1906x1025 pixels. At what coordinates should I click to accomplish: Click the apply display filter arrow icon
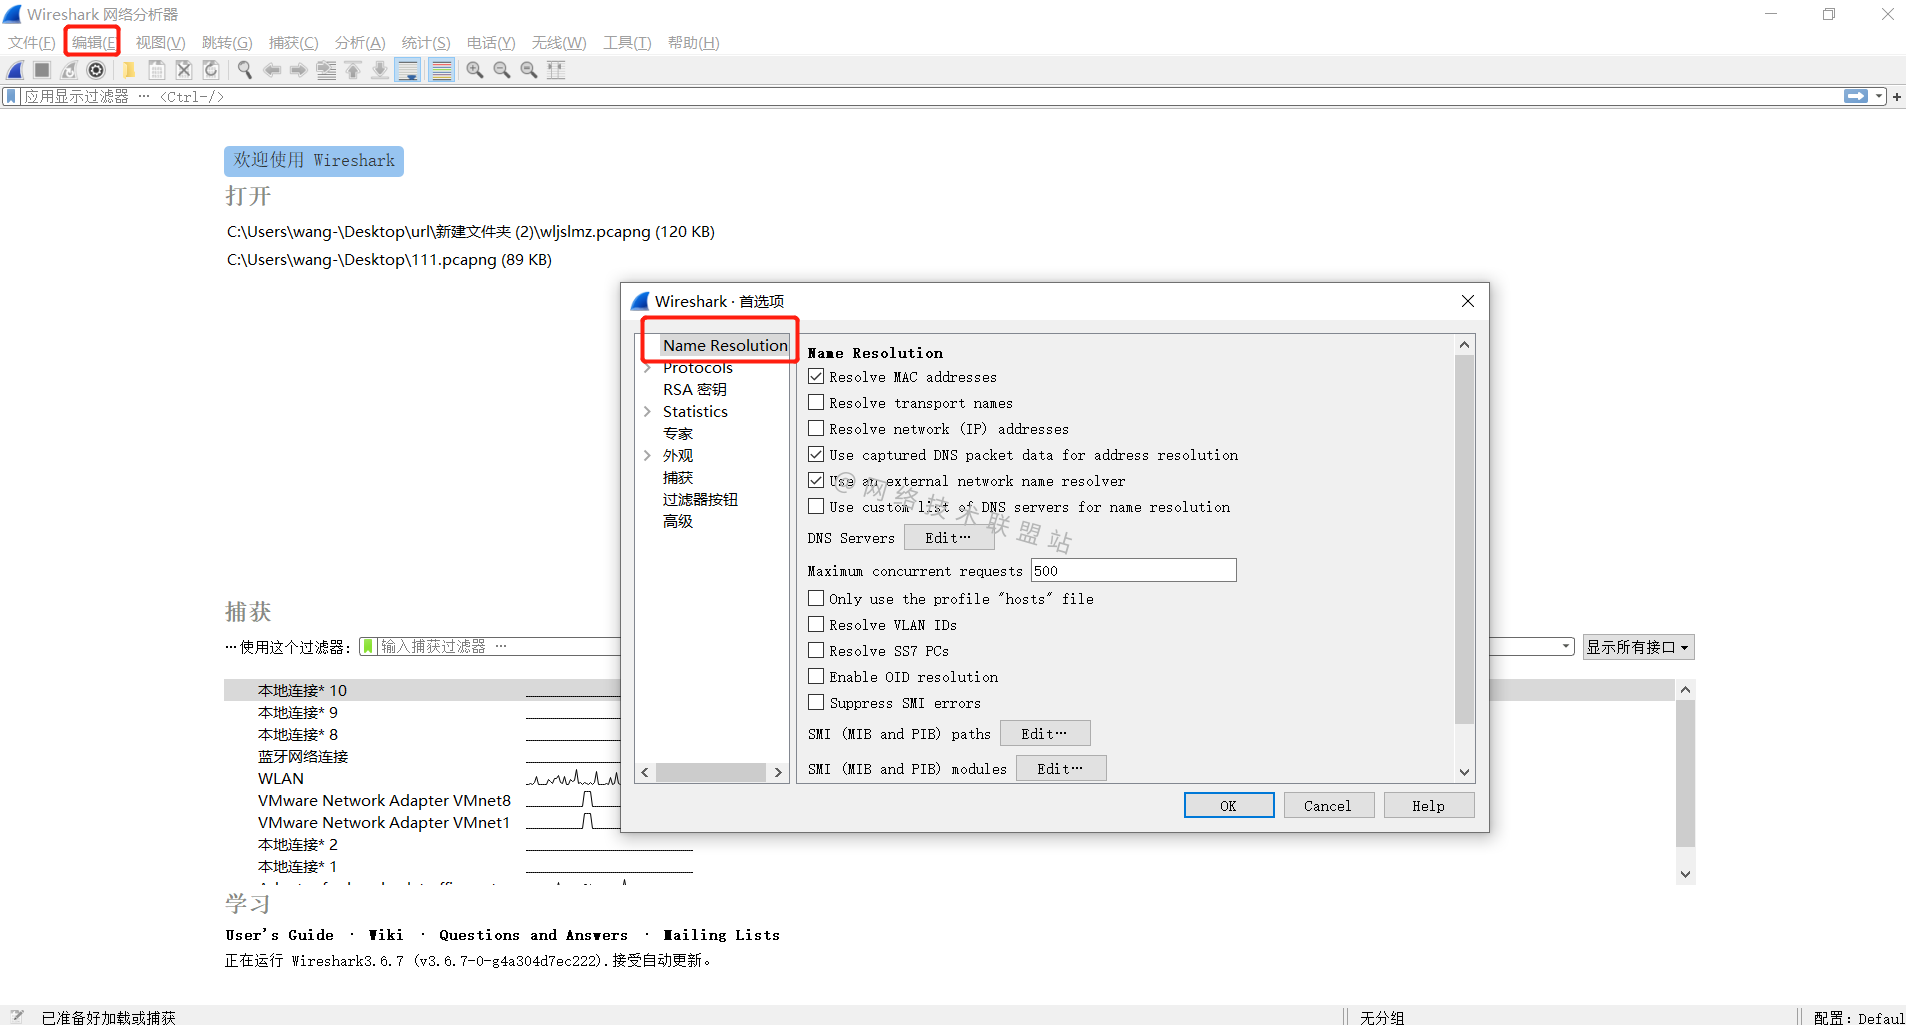pyautogui.click(x=1856, y=97)
